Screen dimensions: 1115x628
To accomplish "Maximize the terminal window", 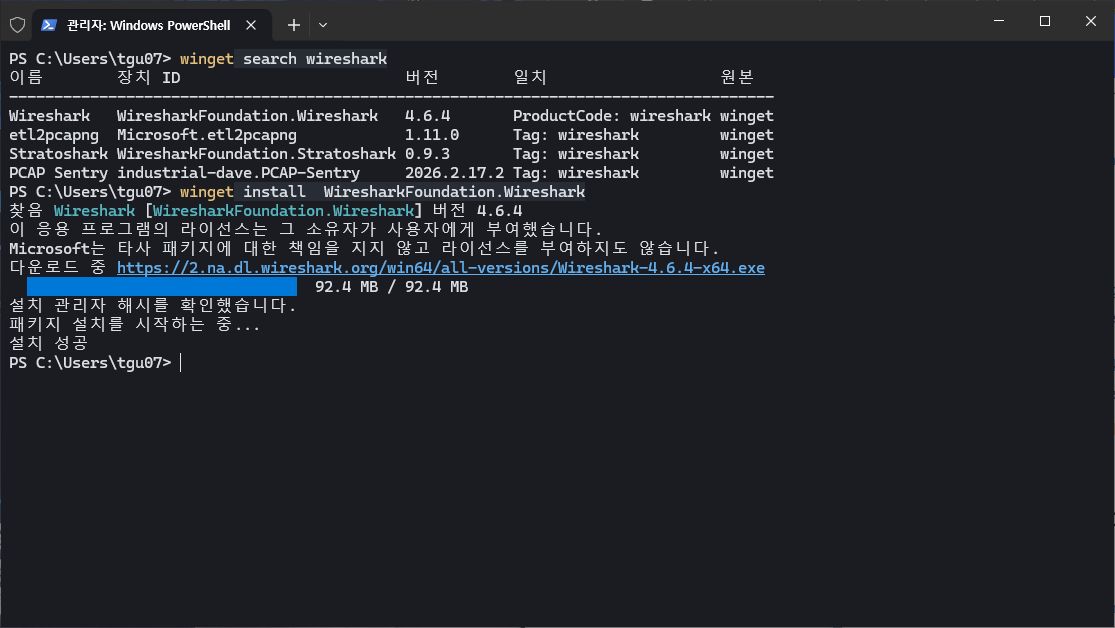I will pos(1044,21).
